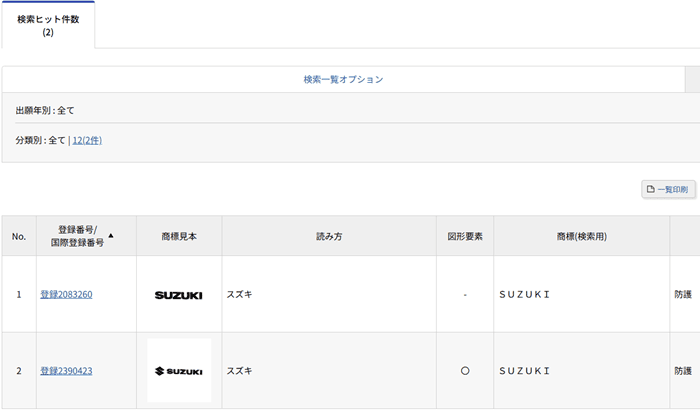Sort by the 登録番号 ascending arrow icon
The height and width of the screenshot is (414, 700).
pos(111,235)
